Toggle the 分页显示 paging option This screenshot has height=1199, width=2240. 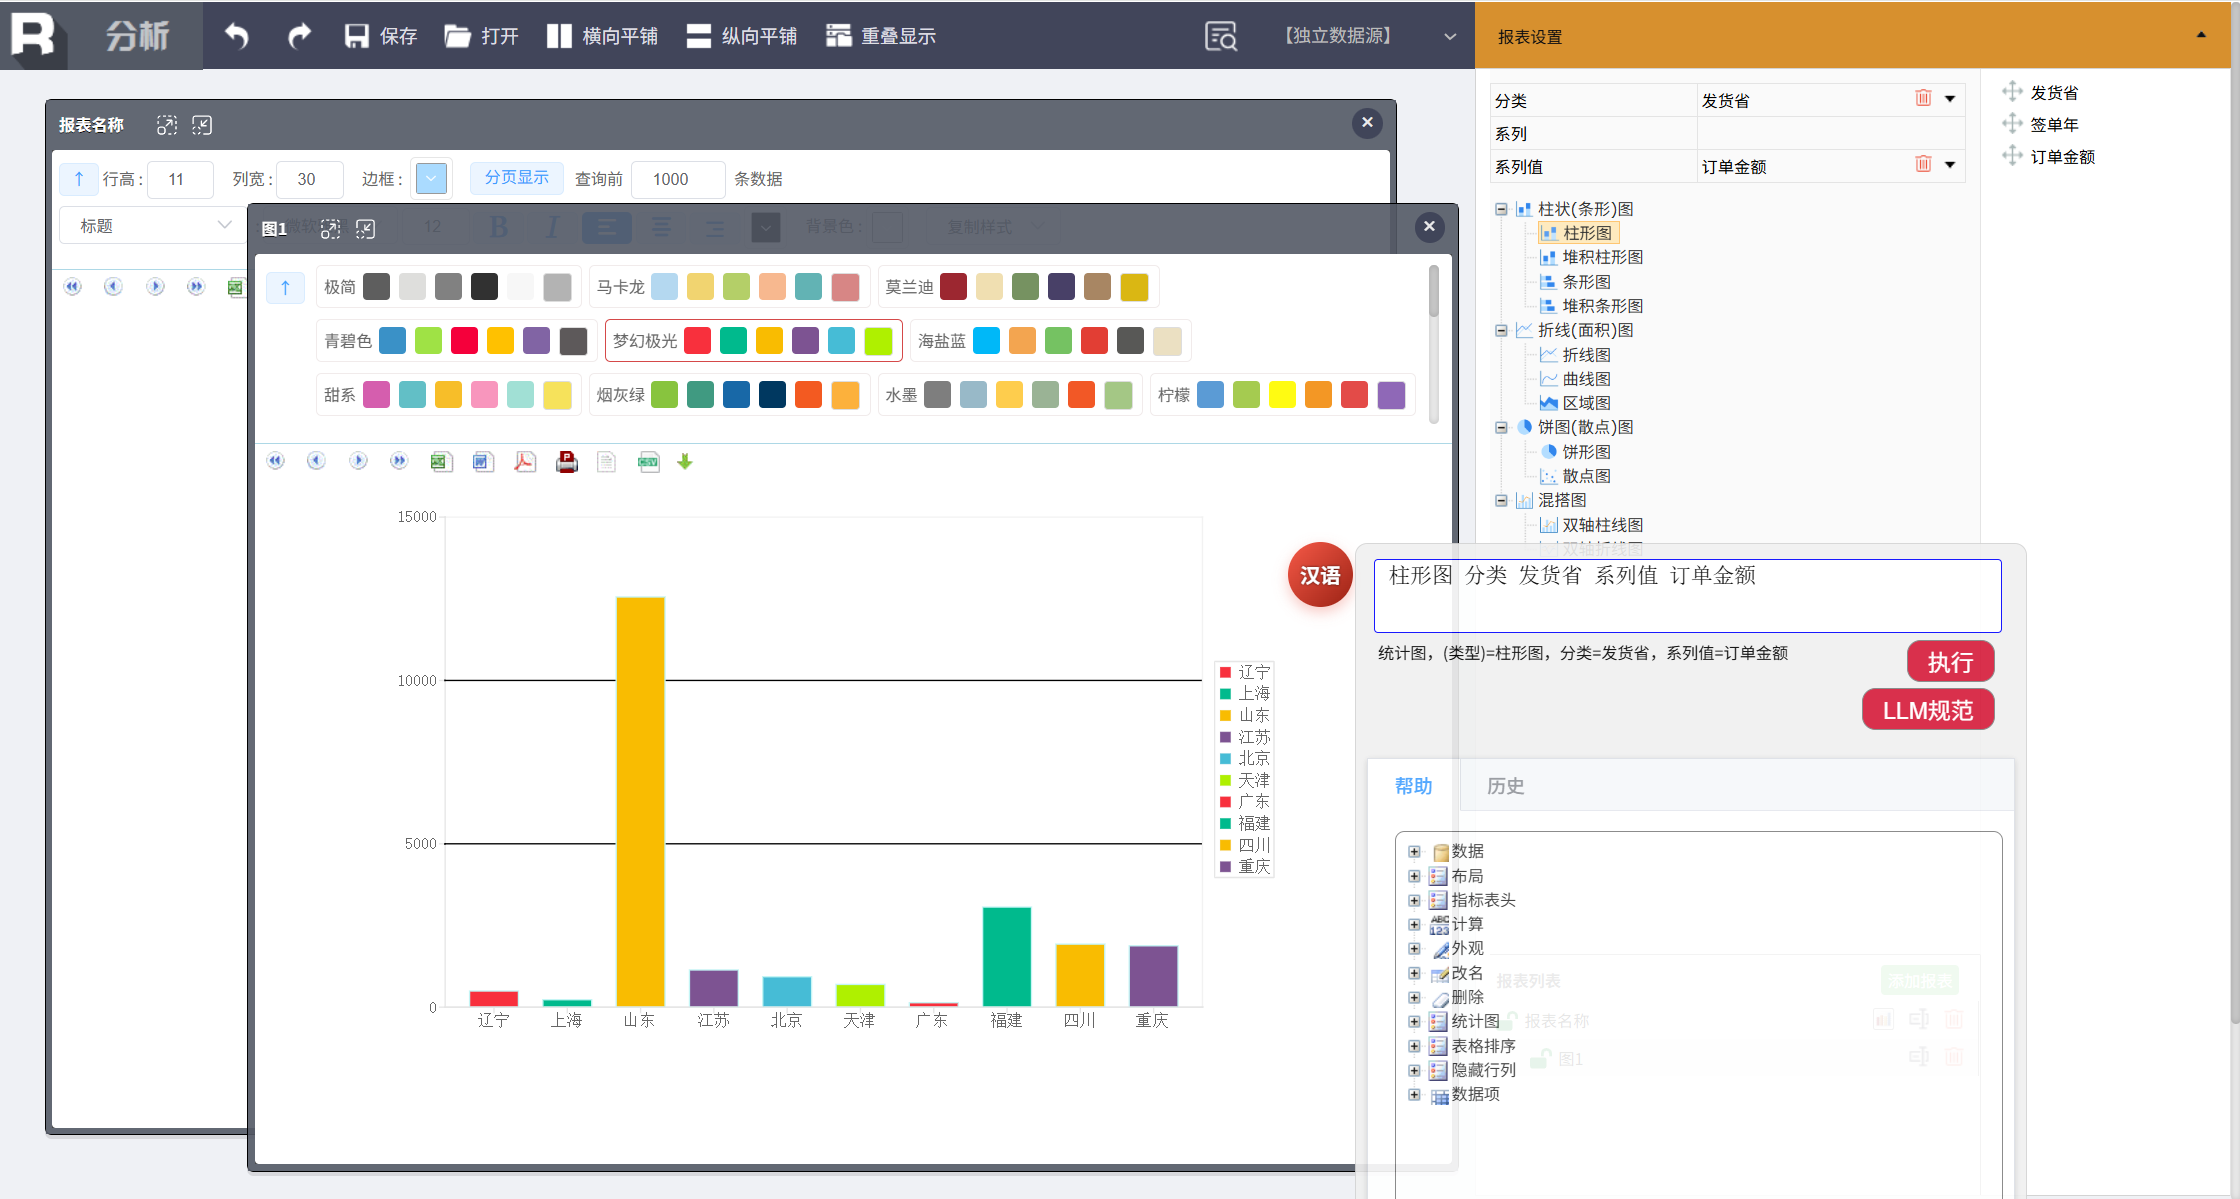point(516,177)
